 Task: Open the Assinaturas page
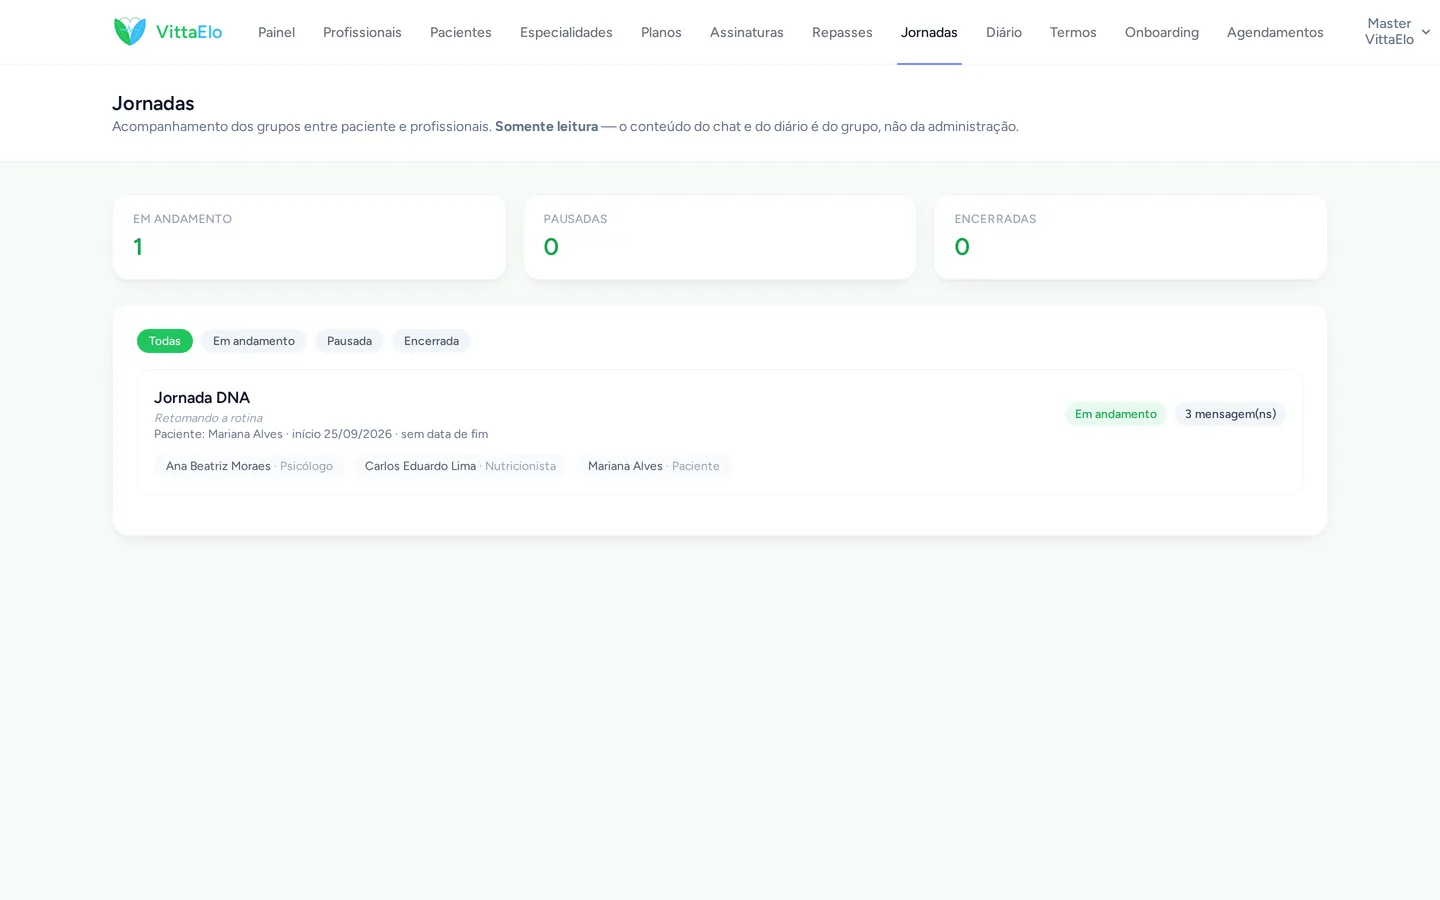pyautogui.click(x=747, y=32)
